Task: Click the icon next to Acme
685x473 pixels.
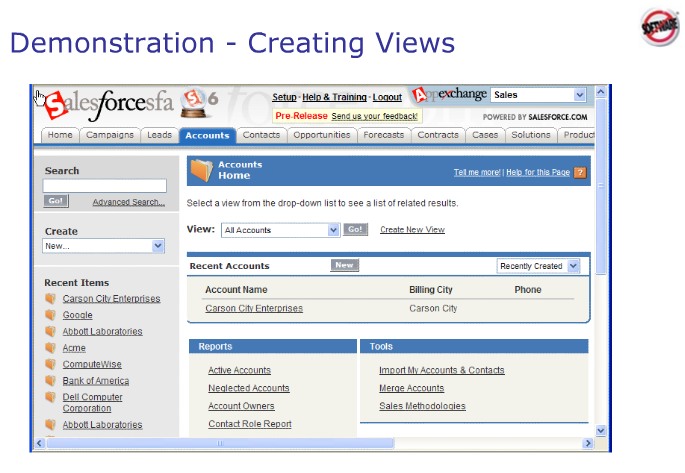Action: [50, 348]
